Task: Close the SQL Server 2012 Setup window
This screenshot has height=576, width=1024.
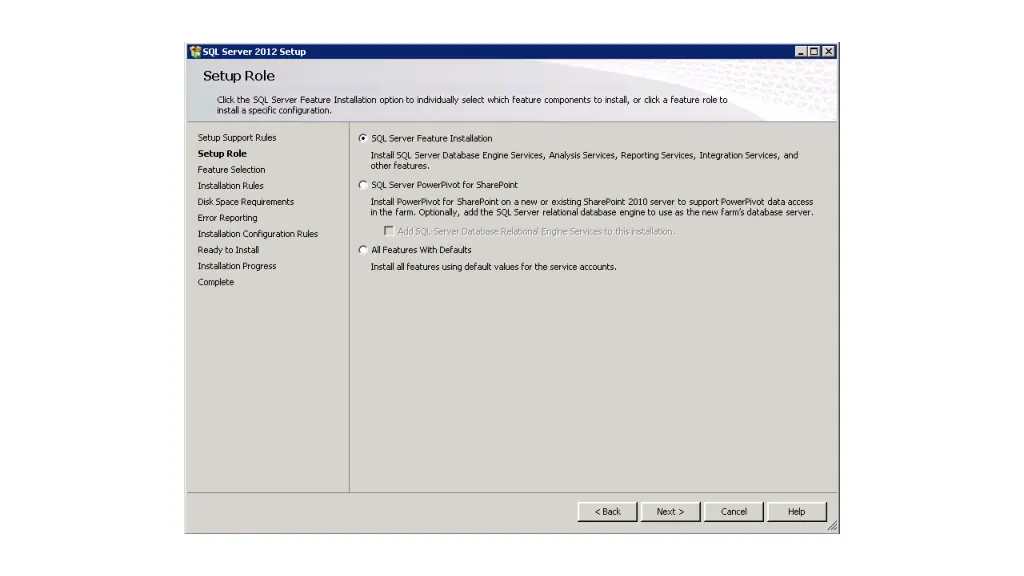Action: (x=828, y=52)
